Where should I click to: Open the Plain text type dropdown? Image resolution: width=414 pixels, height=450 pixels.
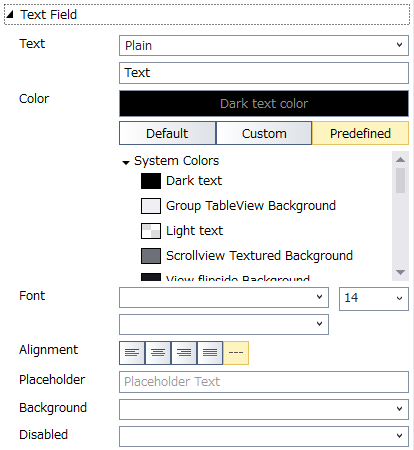264,45
